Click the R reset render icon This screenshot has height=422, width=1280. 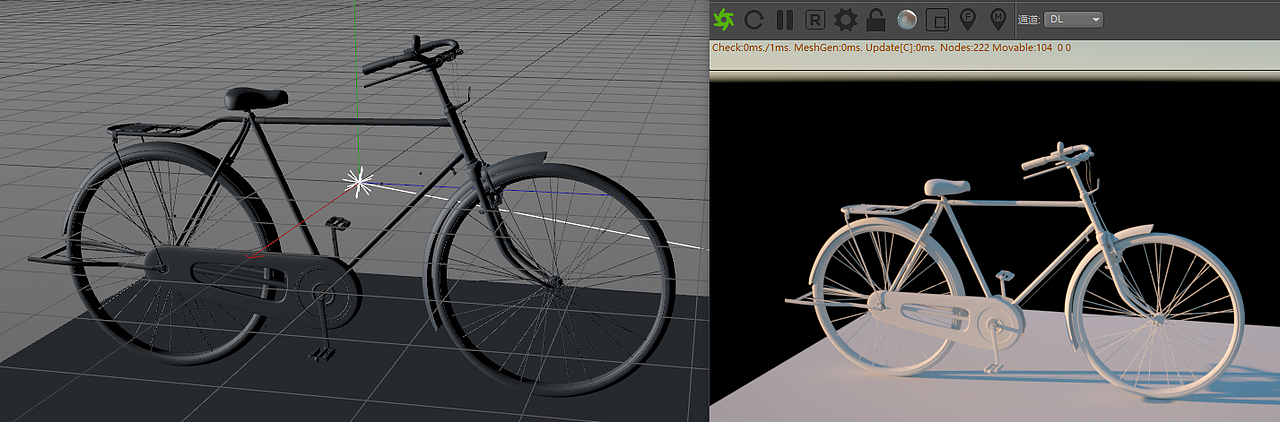(x=815, y=19)
